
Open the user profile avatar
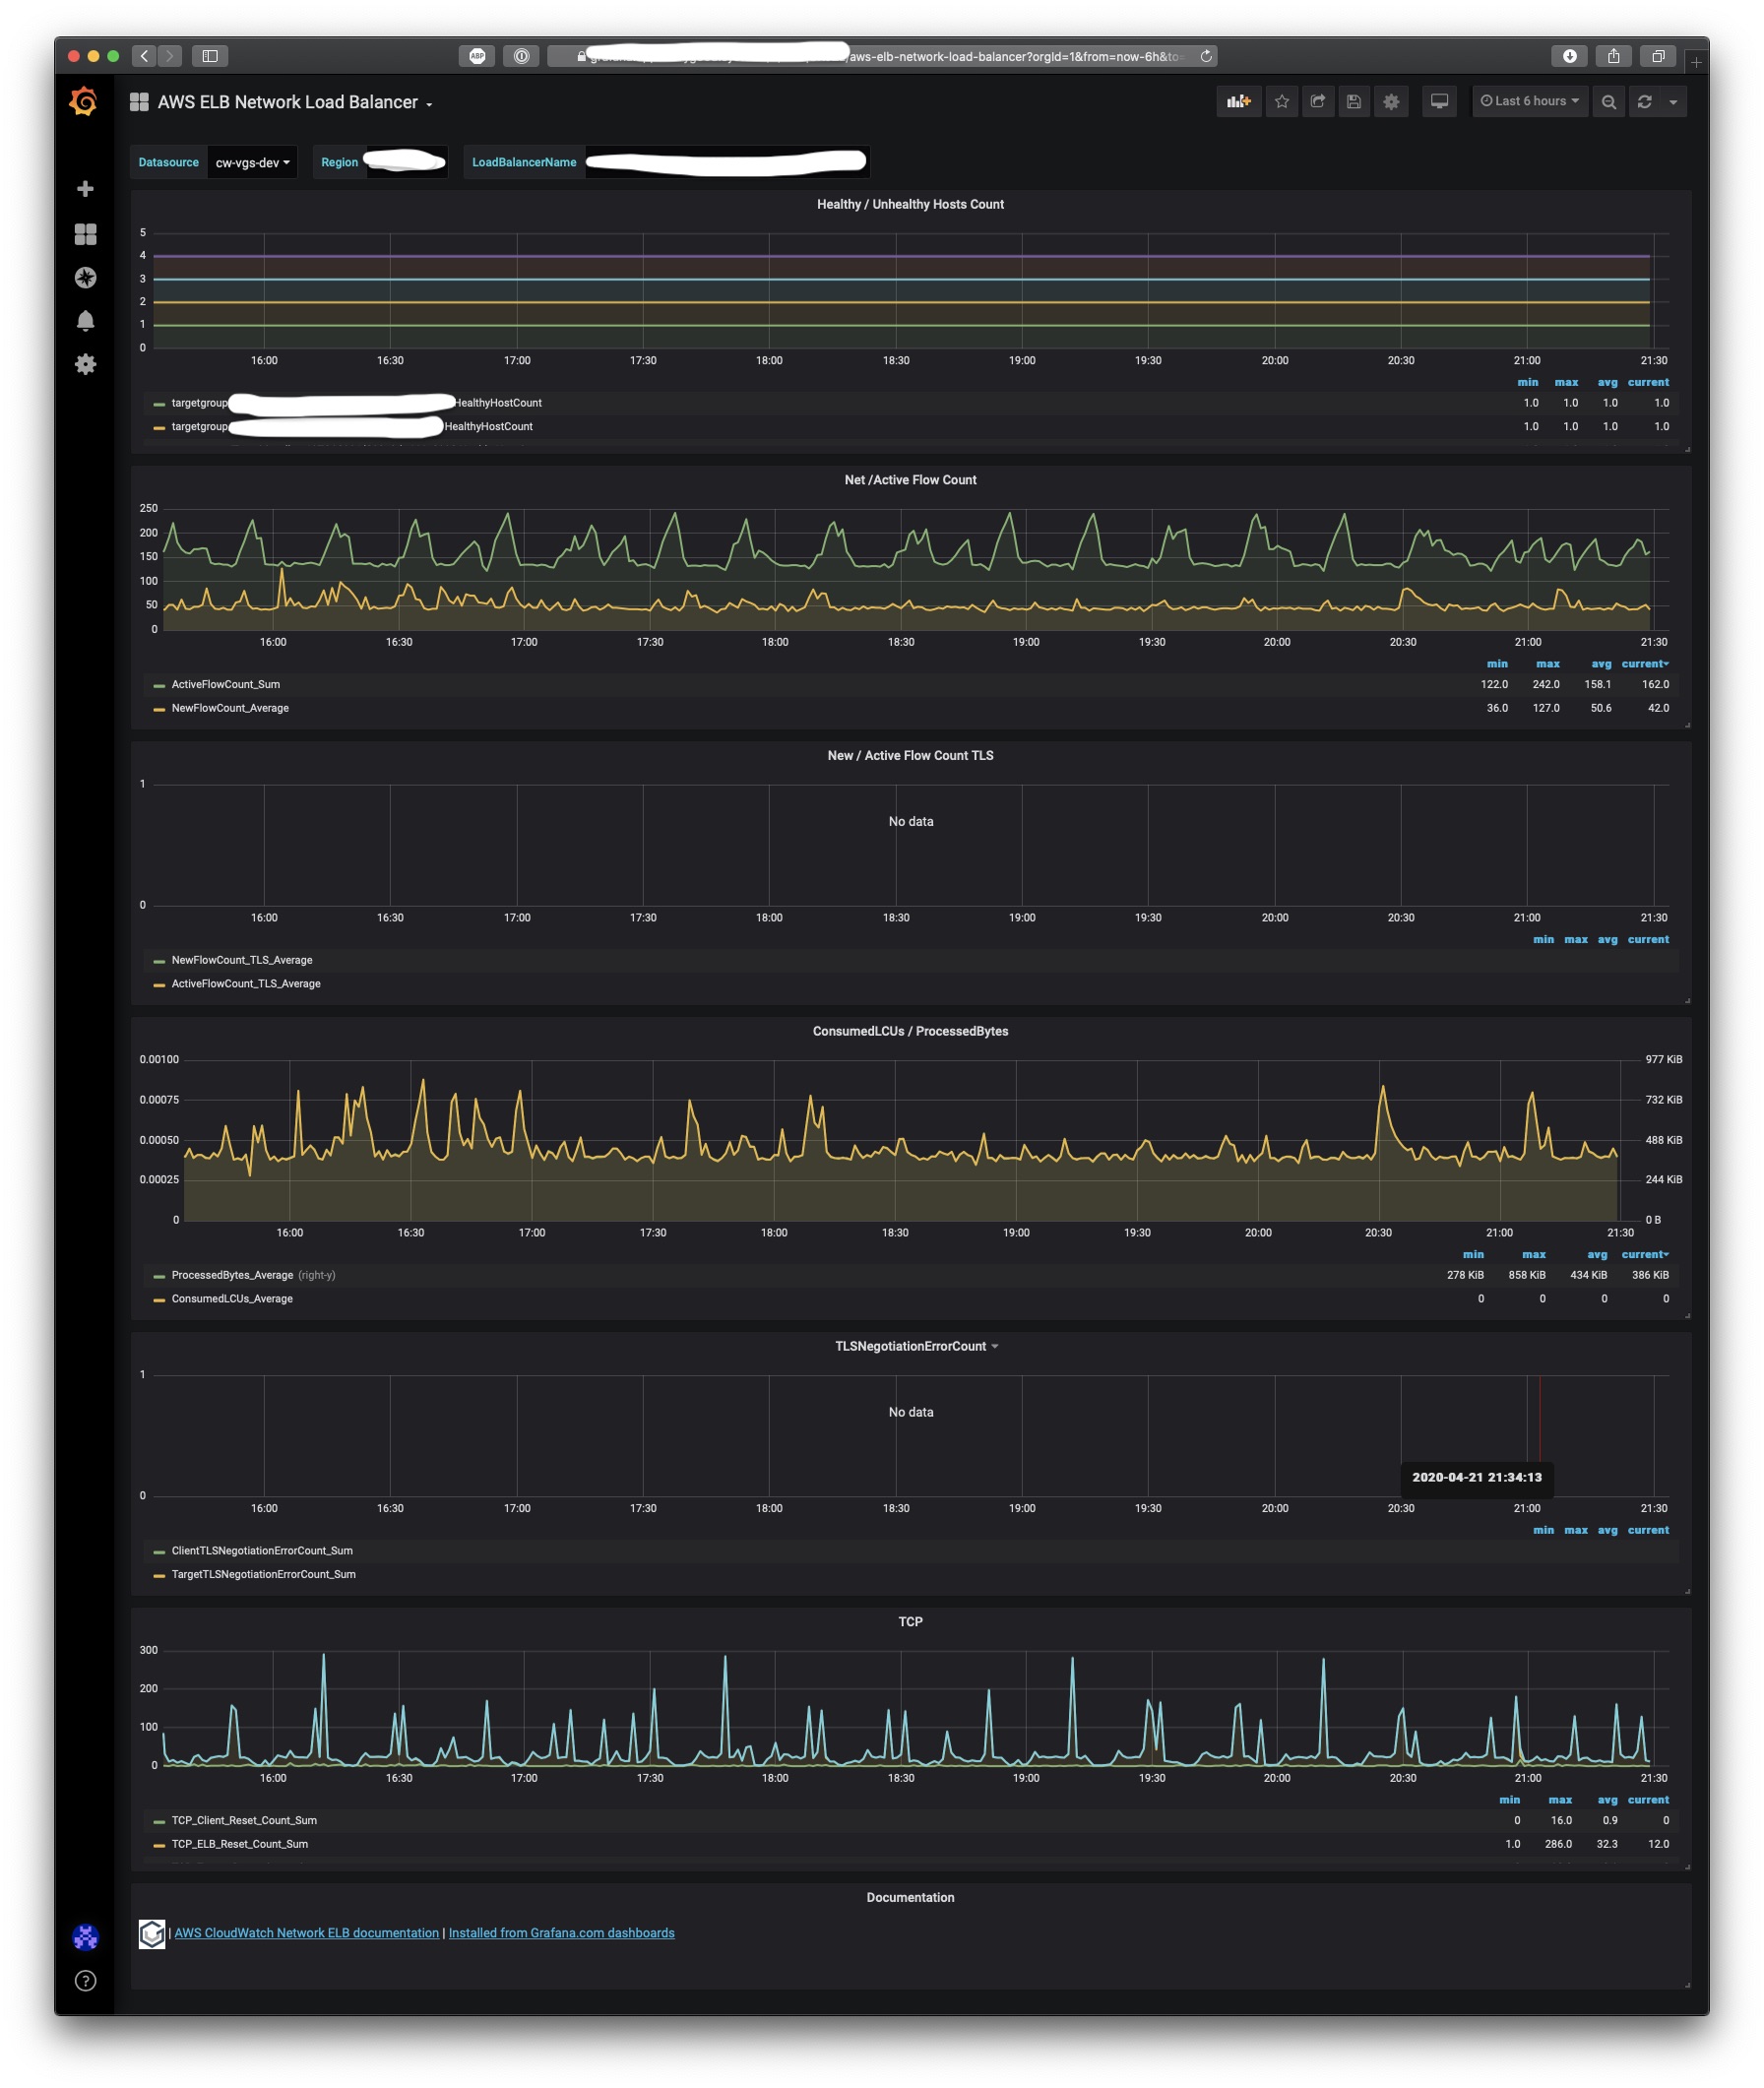(85, 1938)
